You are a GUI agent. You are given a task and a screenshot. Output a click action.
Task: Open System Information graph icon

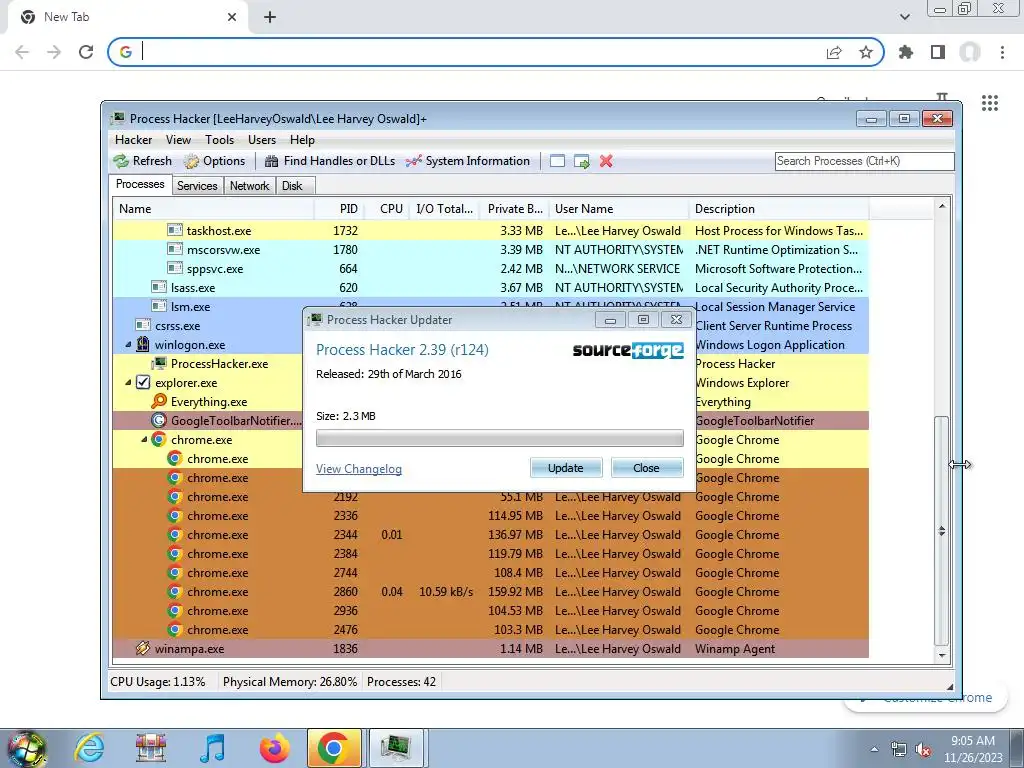click(x=413, y=161)
